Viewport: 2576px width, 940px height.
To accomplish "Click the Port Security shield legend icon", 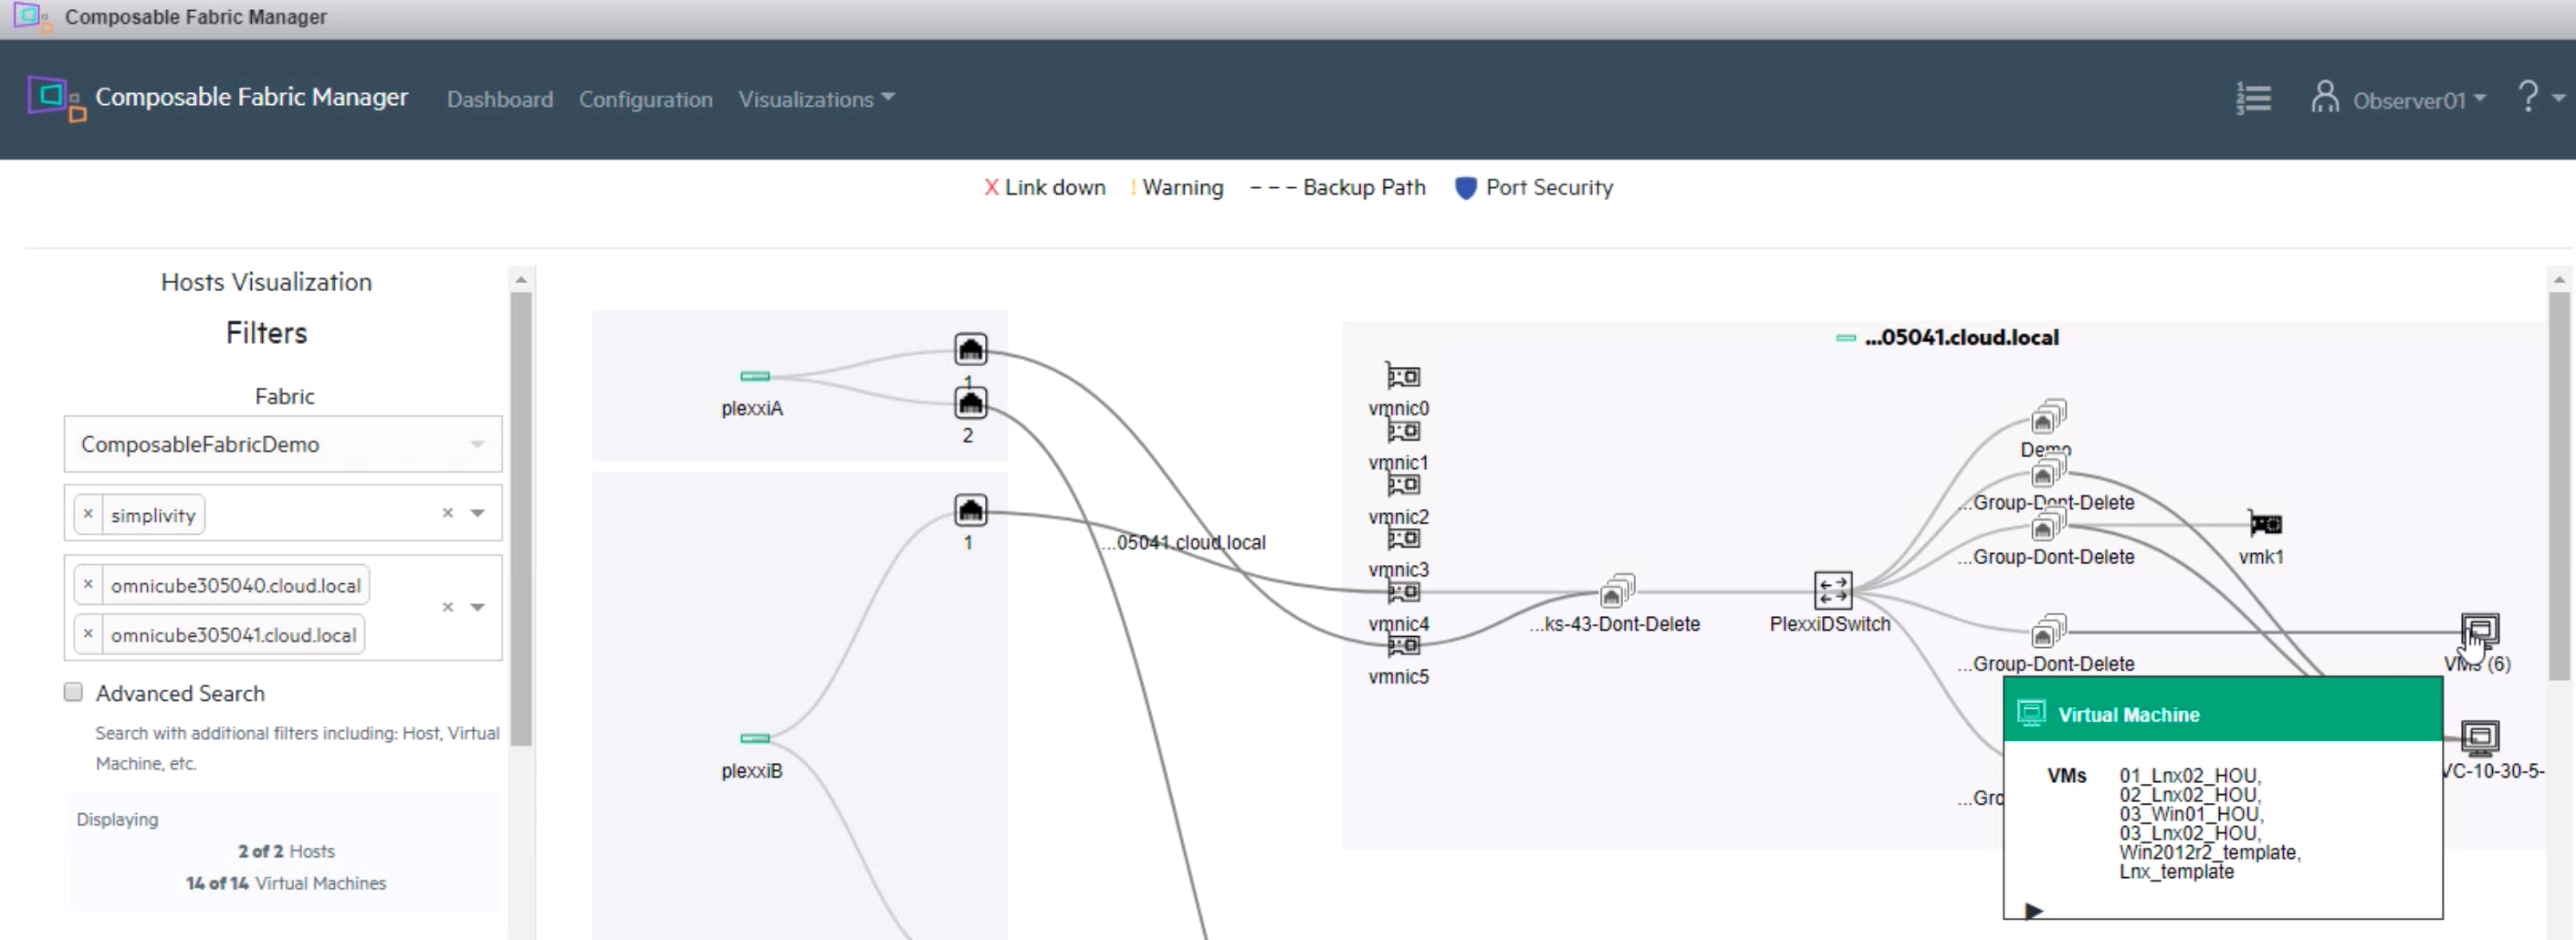I will pyautogui.click(x=1465, y=187).
